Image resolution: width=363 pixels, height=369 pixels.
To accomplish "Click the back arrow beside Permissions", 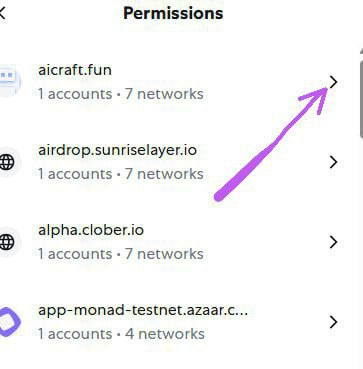I will click(2, 14).
